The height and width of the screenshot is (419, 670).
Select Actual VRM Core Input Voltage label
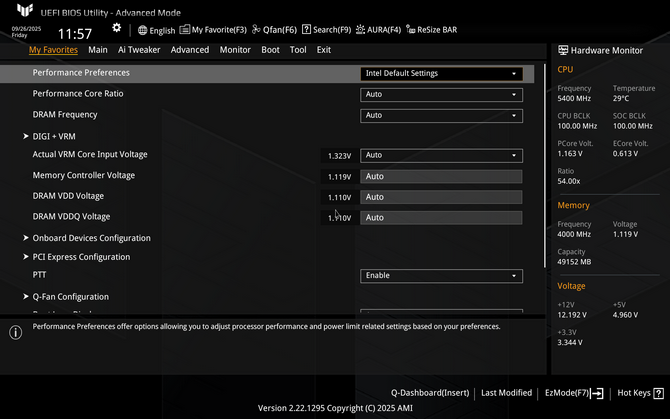(90, 154)
